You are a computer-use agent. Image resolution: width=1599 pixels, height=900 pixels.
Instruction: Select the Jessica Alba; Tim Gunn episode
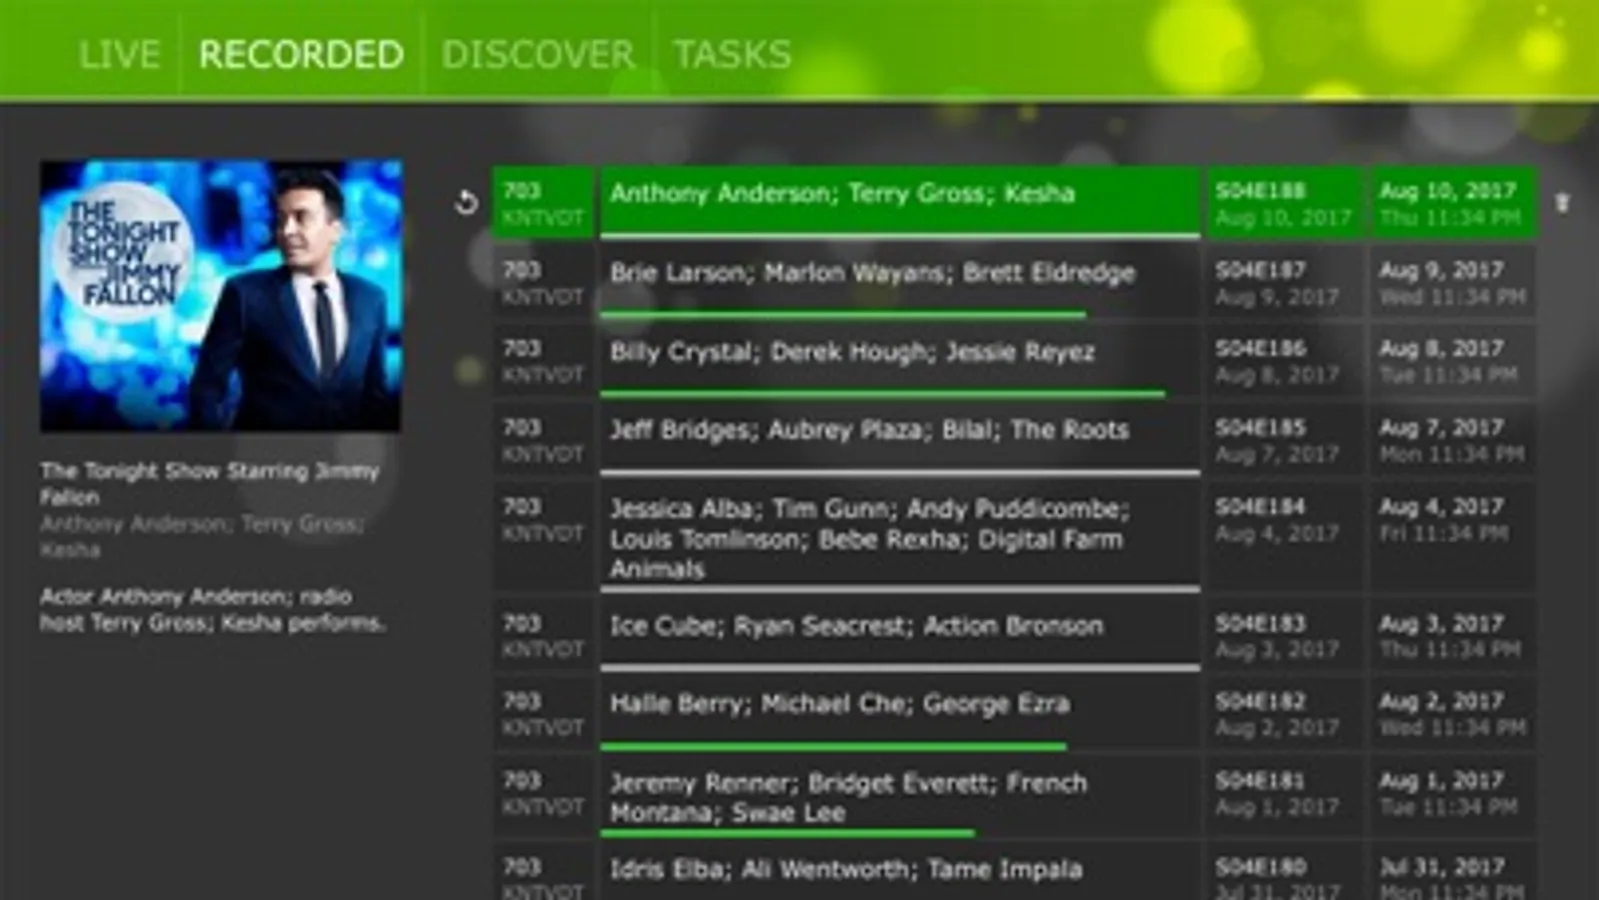(900, 538)
